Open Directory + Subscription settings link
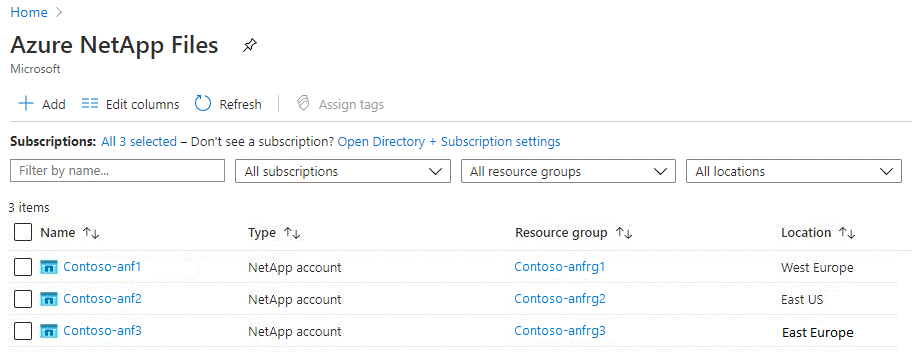Viewport: 921px width, 361px height. 449,141
